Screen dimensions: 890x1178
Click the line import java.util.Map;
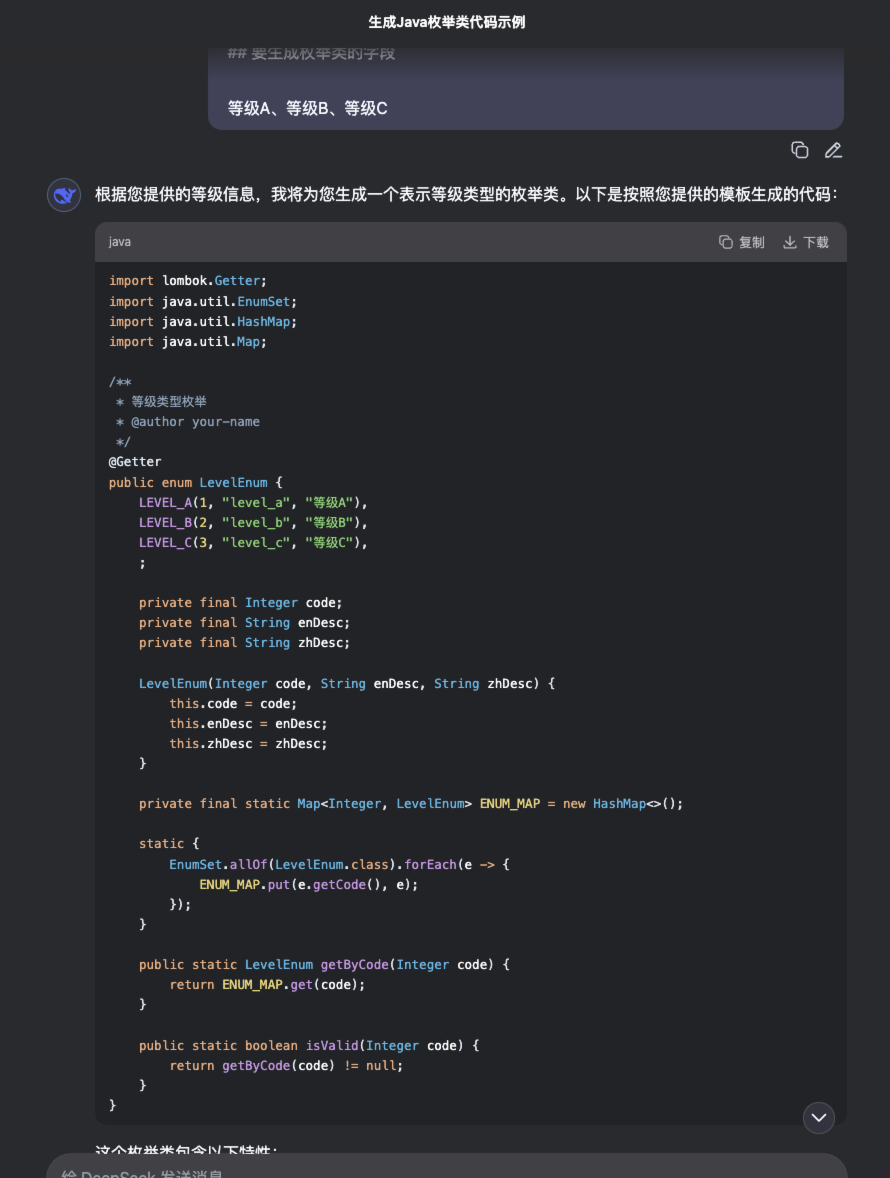click(188, 342)
